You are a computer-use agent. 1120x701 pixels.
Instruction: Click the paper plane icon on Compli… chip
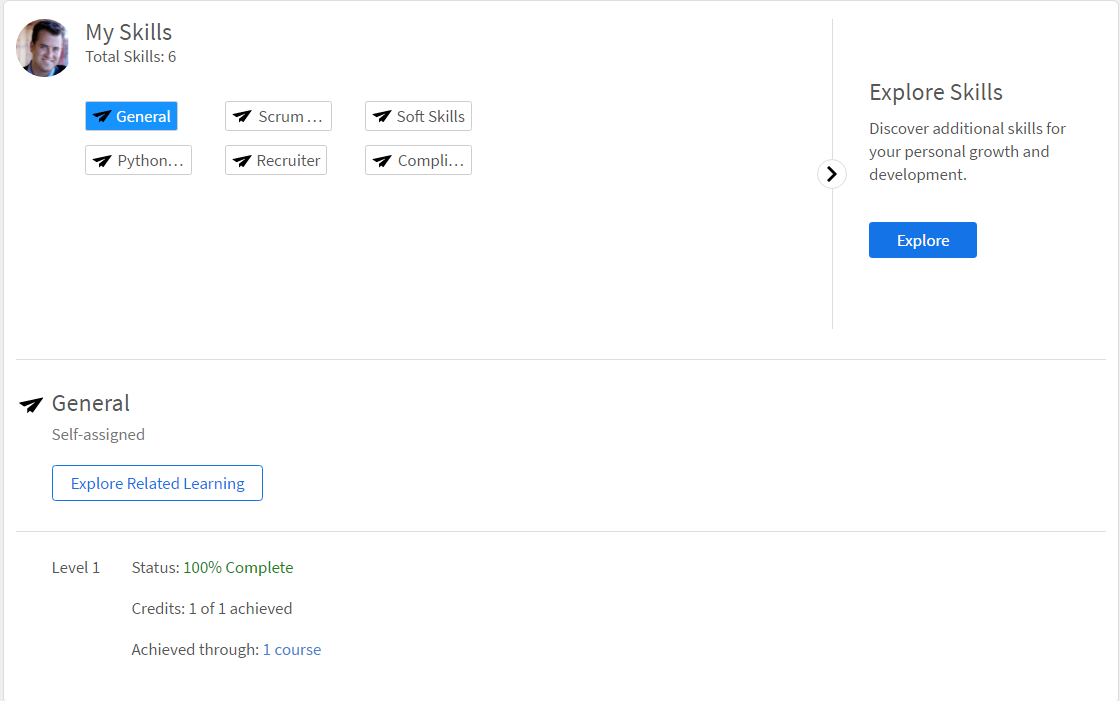[382, 161]
